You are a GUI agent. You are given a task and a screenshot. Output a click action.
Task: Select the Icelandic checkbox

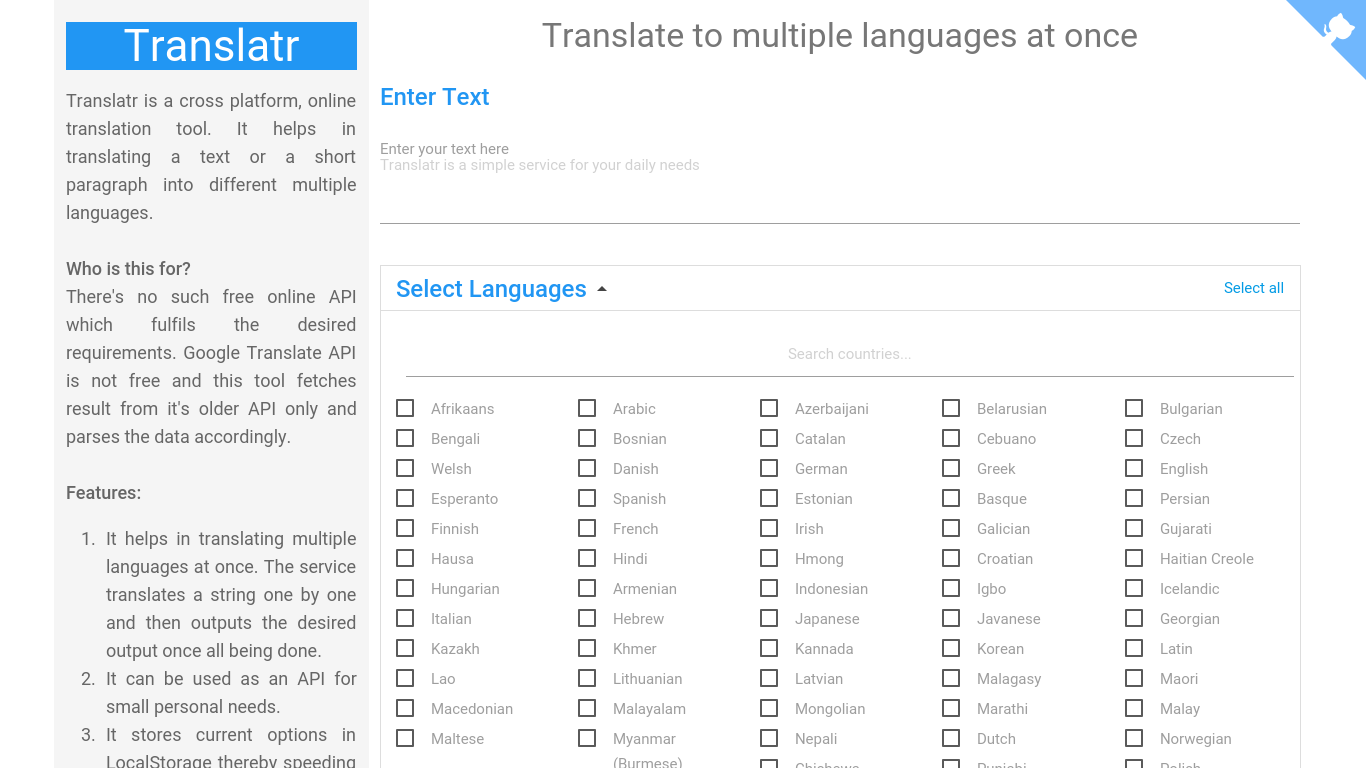click(1134, 588)
